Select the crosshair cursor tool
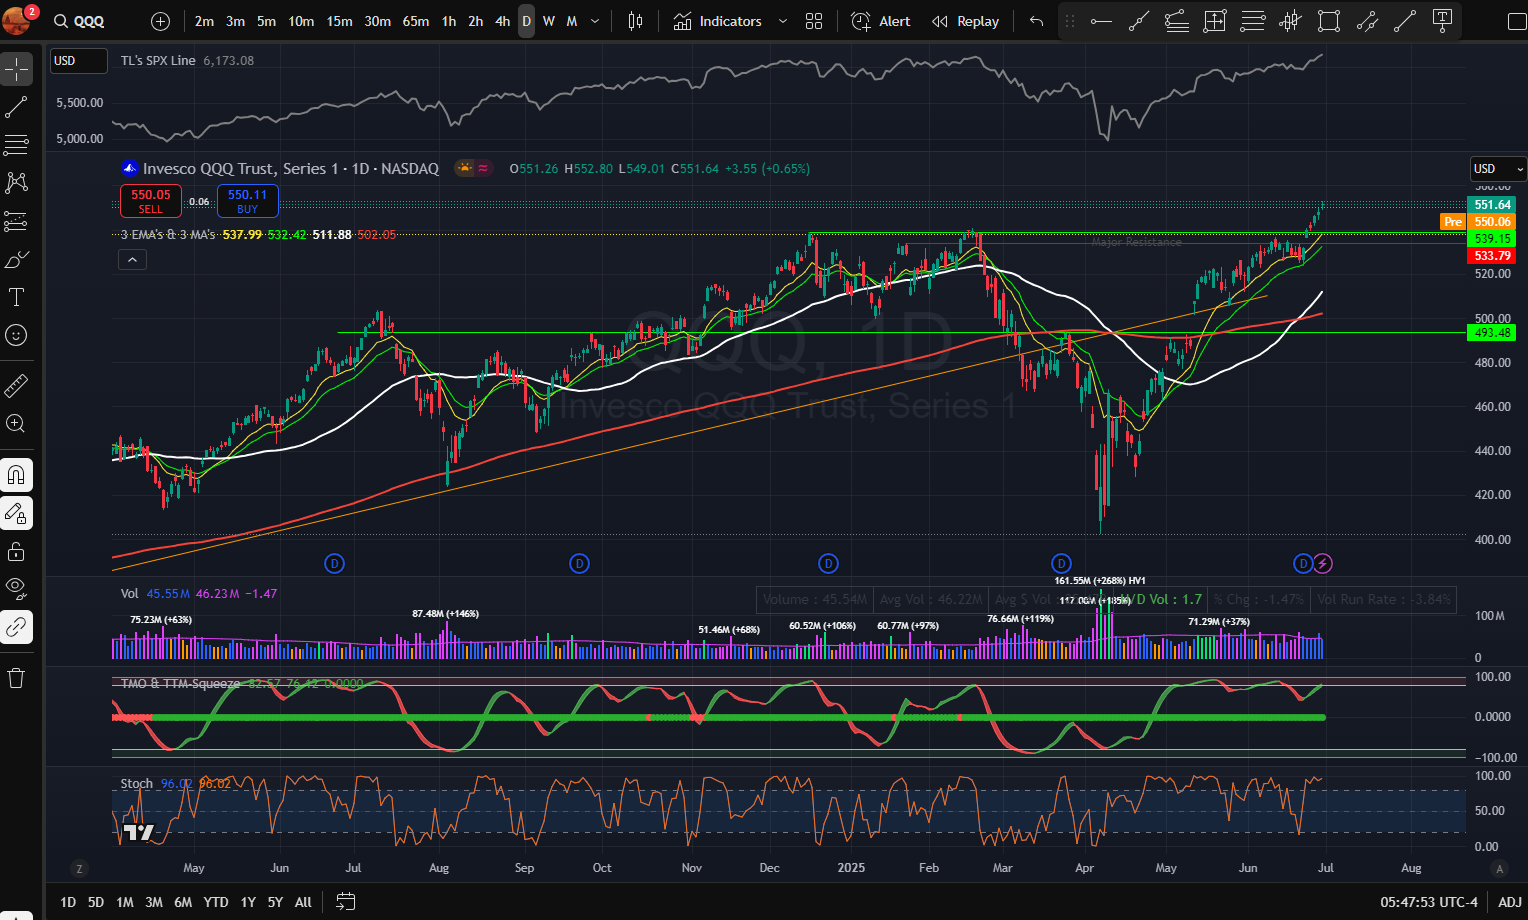1528x920 pixels. [x=16, y=69]
